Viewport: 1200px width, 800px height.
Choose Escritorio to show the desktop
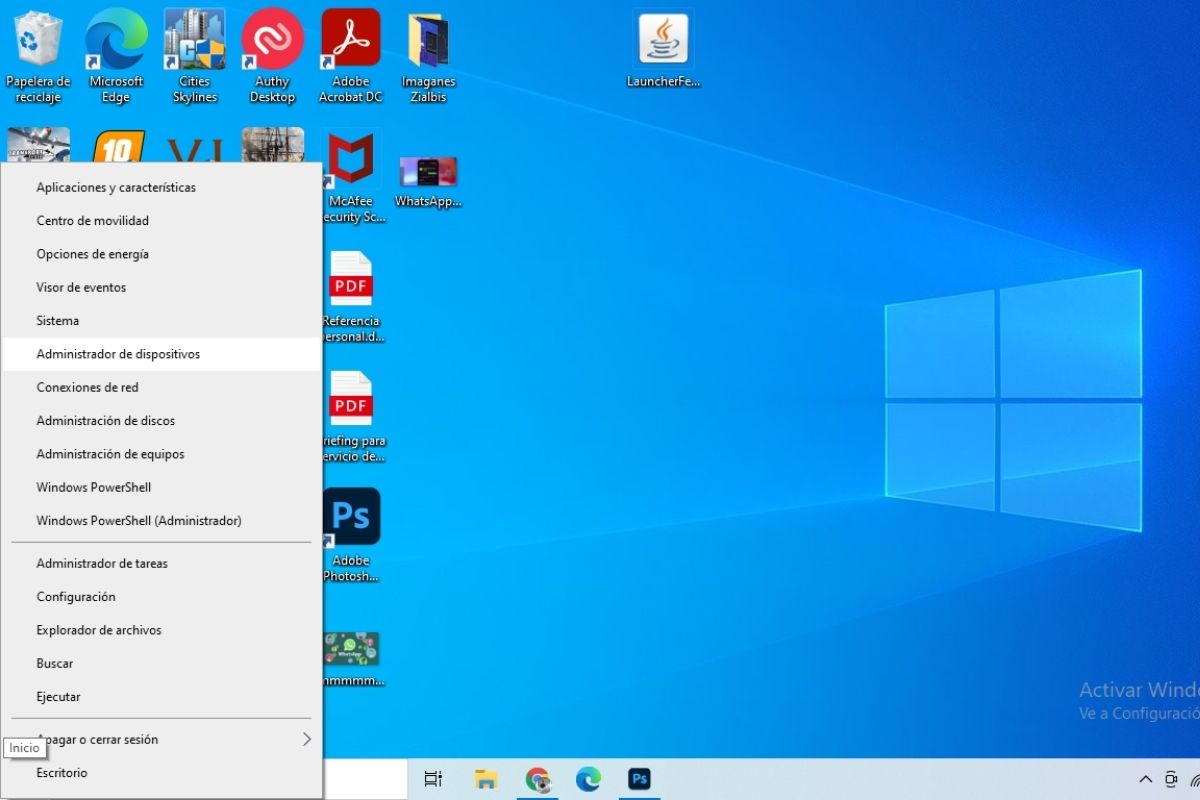click(162, 773)
